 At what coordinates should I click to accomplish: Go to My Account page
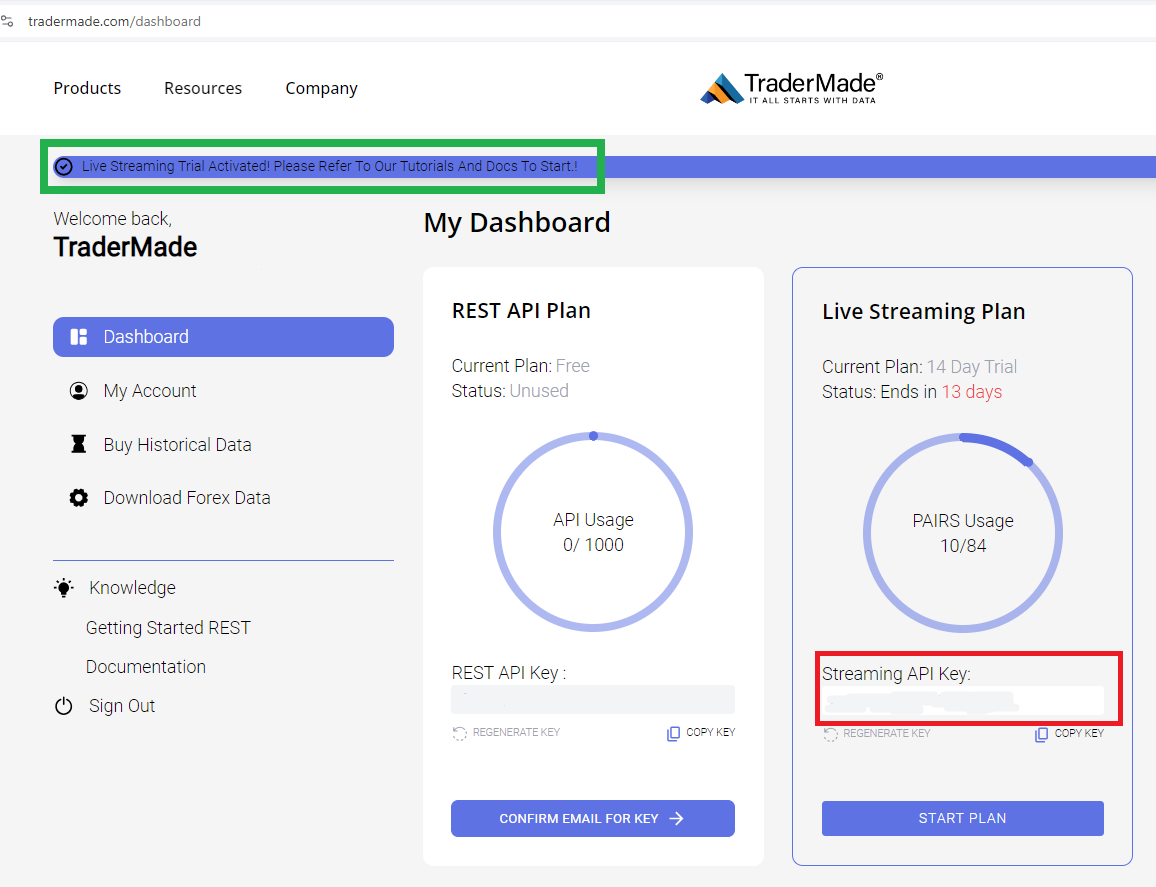150,391
